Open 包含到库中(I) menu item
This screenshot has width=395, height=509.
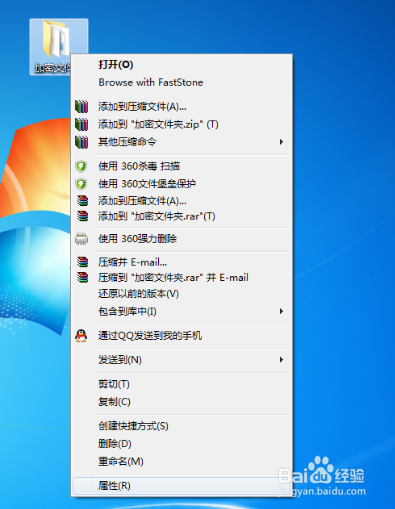coord(182,311)
